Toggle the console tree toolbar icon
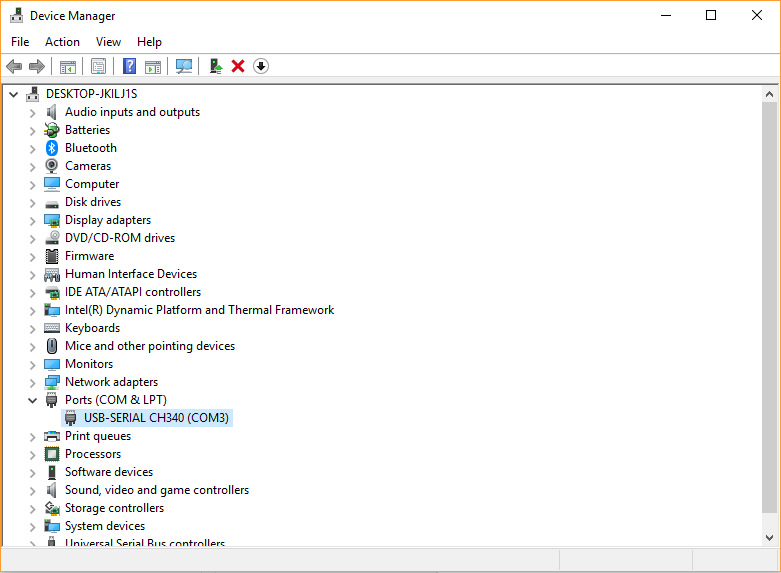The height and width of the screenshot is (573, 781). click(x=68, y=66)
